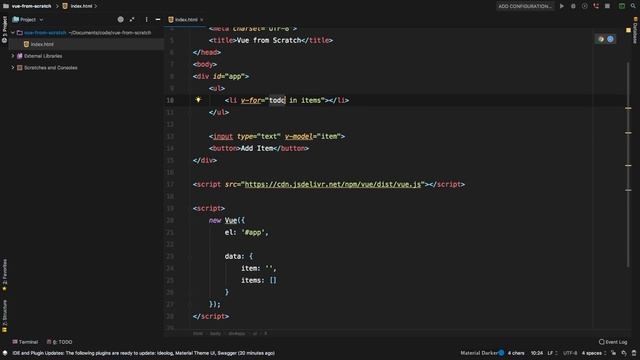The width and height of the screenshot is (640, 360).
Task: Click the 'new Vue({' line
Action: [227, 220]
